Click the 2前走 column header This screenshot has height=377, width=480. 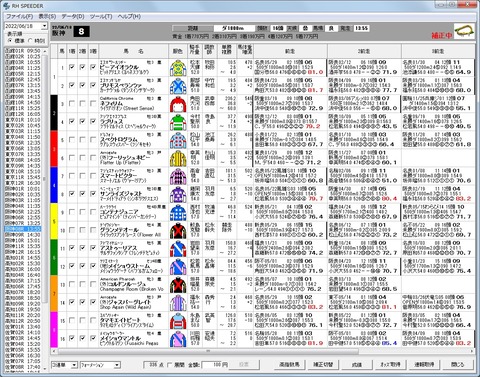364,51
